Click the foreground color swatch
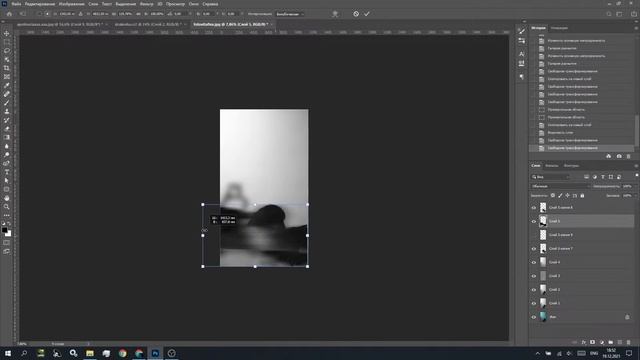The height and width of the screenshot is (360, 640). tap(4, 230)
